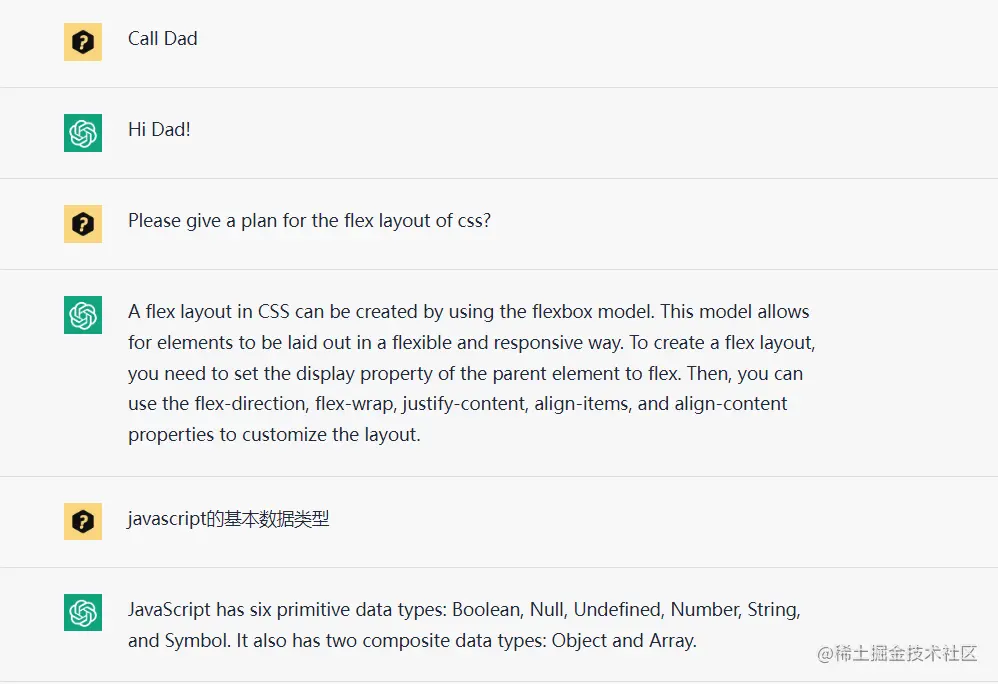Image resolution: width=998 pixels, height=684 pixels.
Task: Click the word "Array" in the last answer
Action: coord(671,640)
